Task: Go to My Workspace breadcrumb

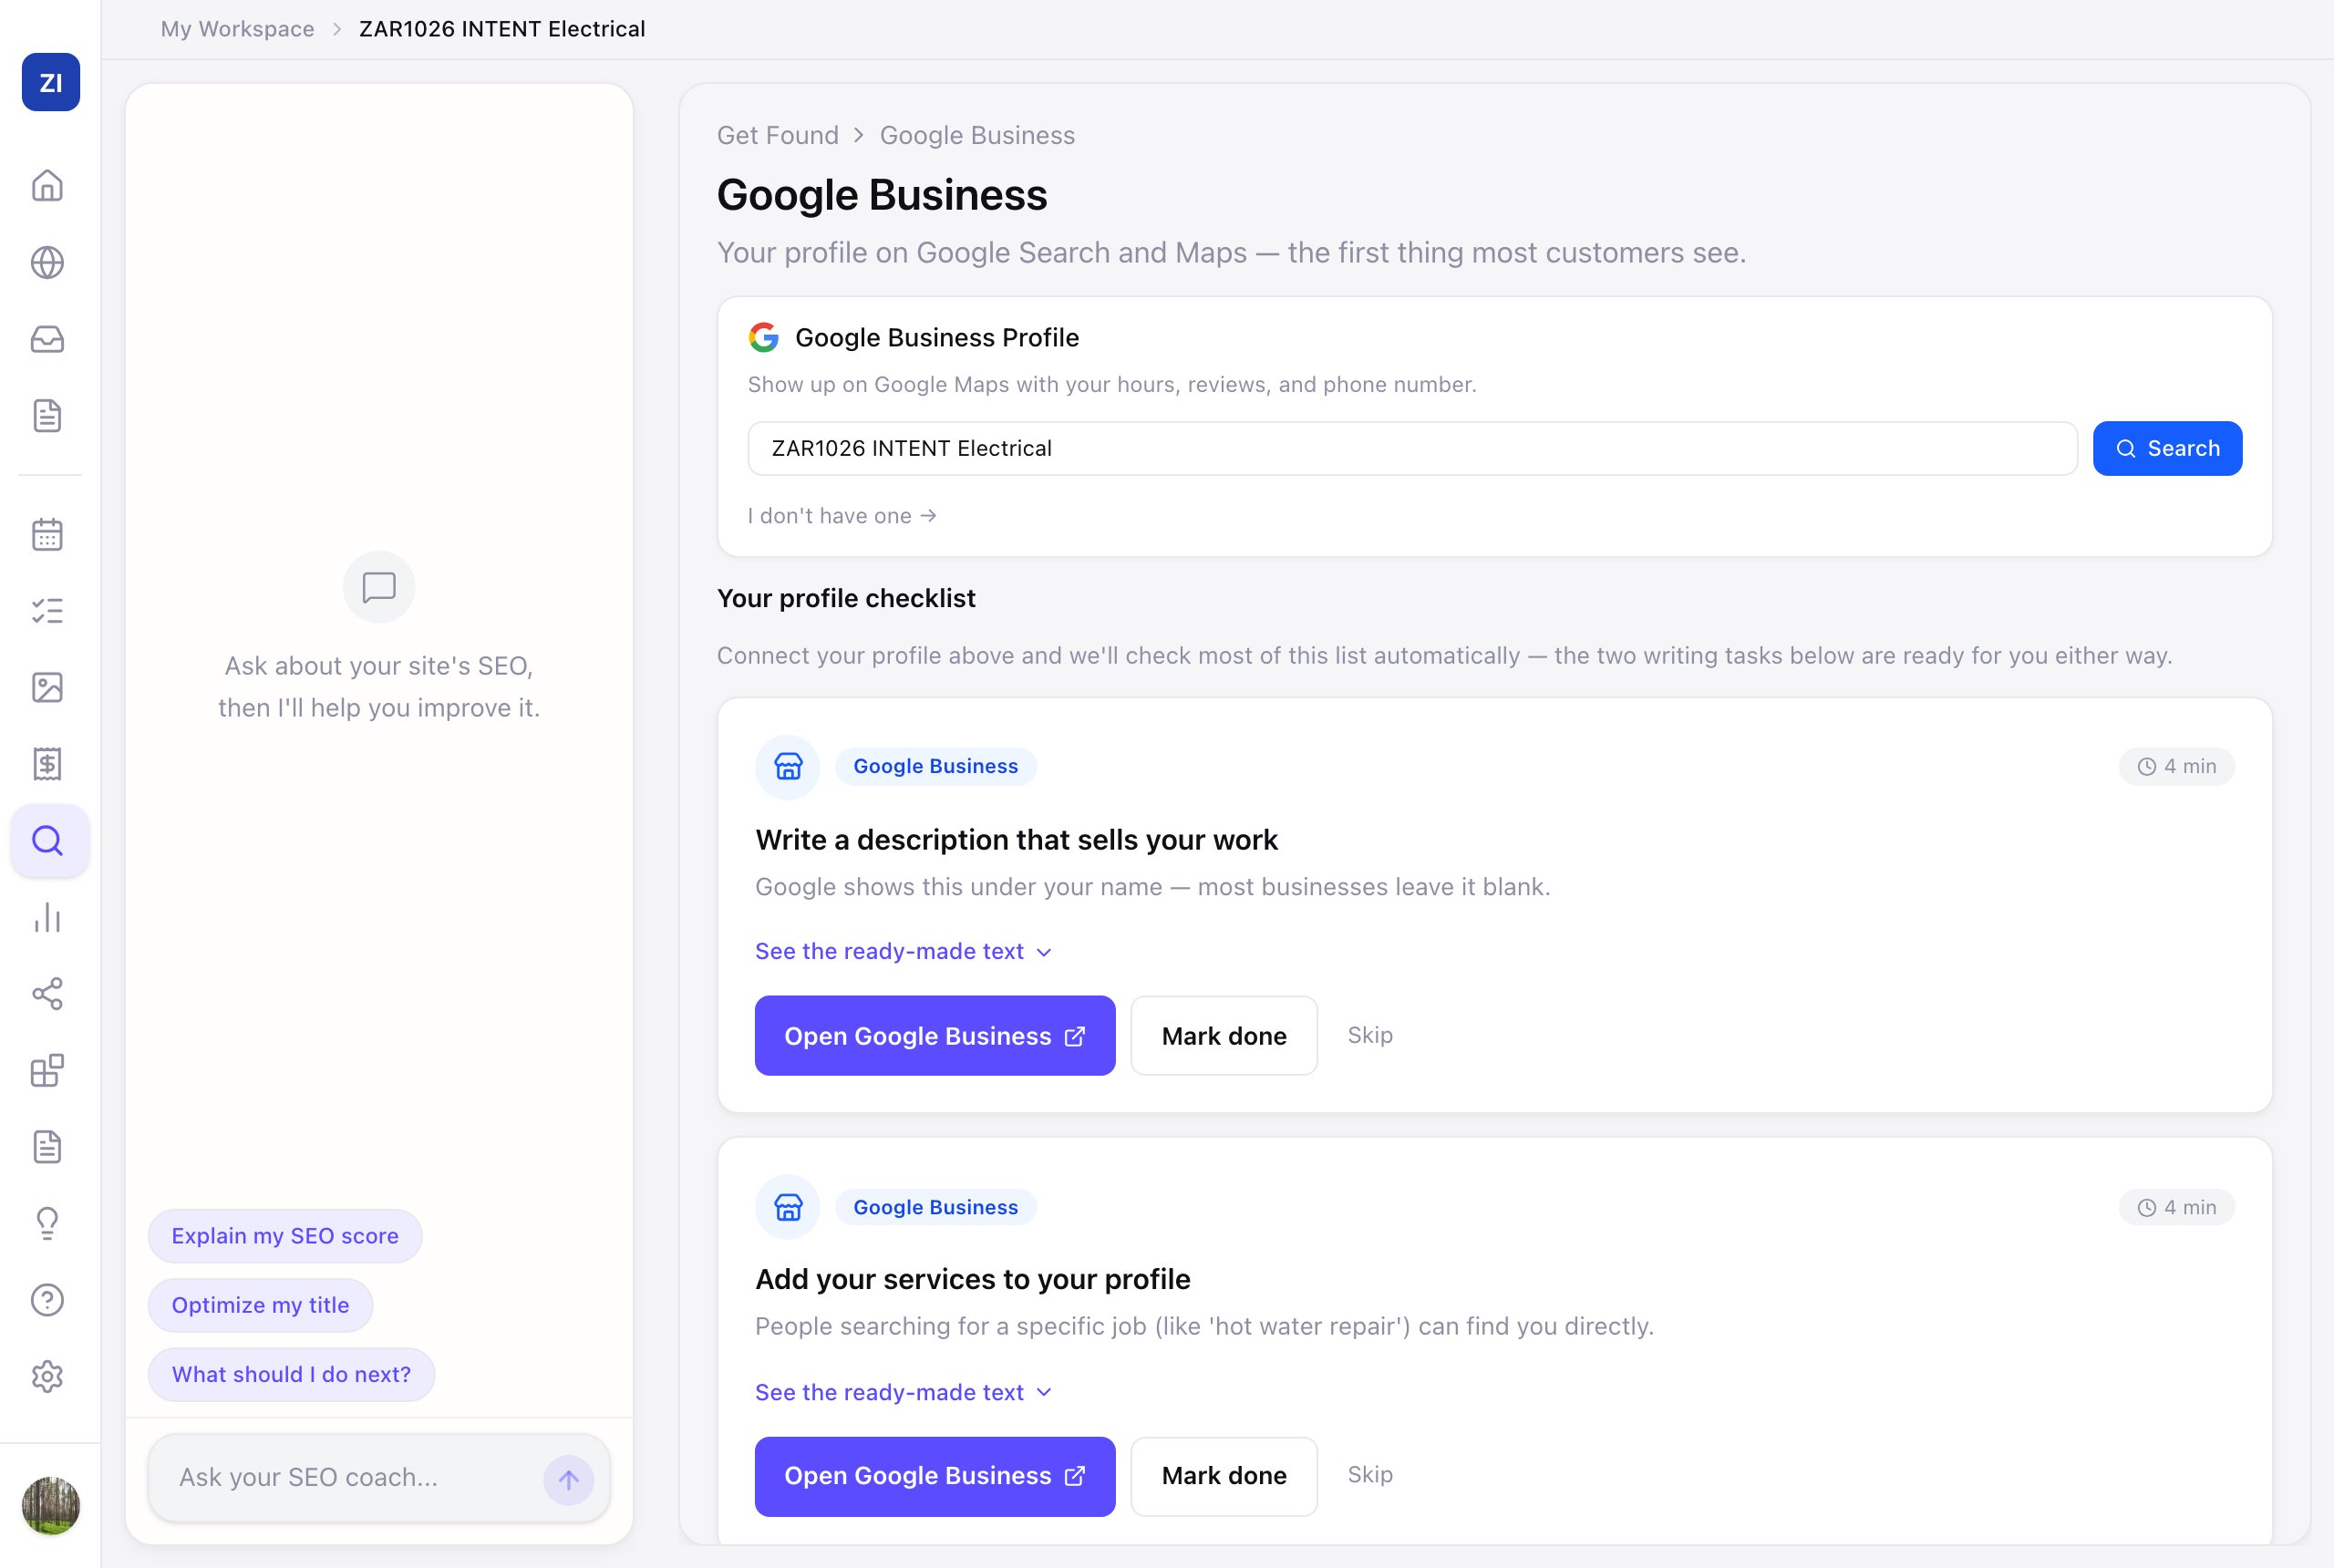Action: coord(238,29)
